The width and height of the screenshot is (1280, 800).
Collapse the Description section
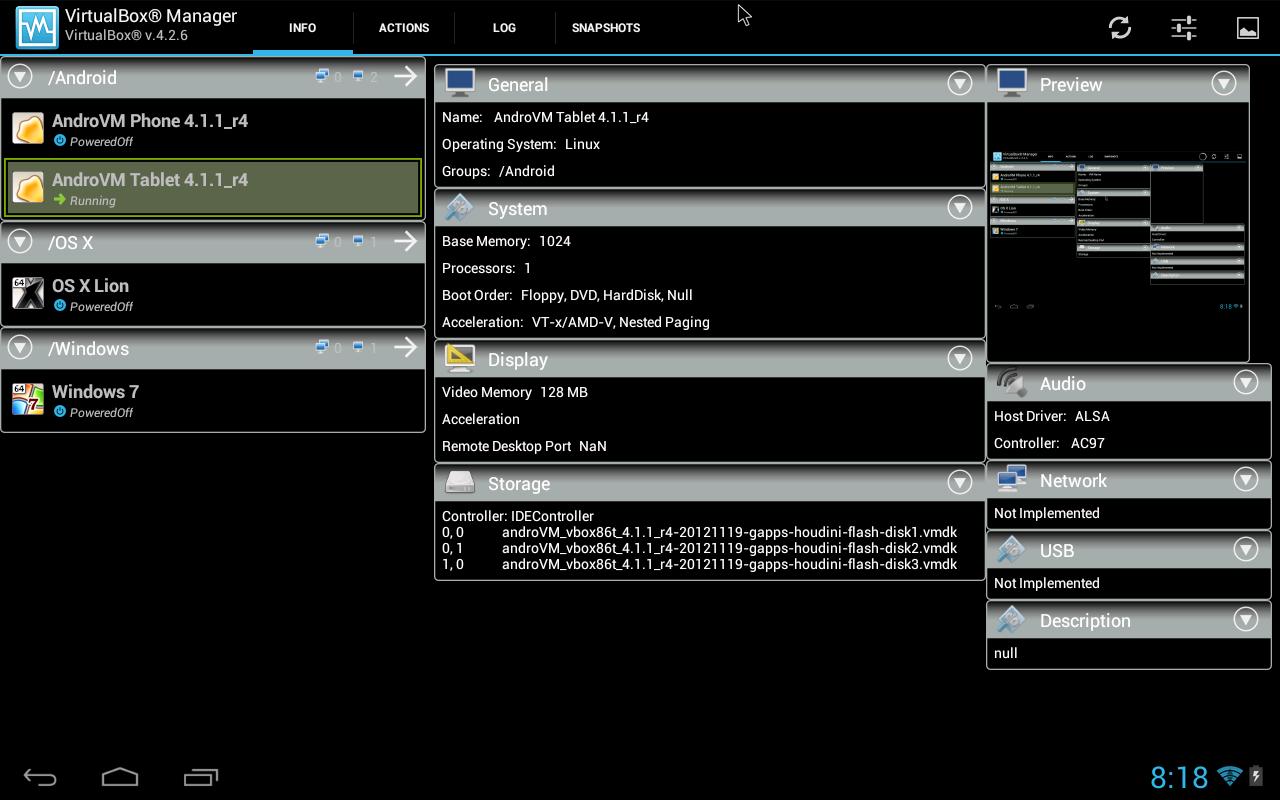(1245, 620)
